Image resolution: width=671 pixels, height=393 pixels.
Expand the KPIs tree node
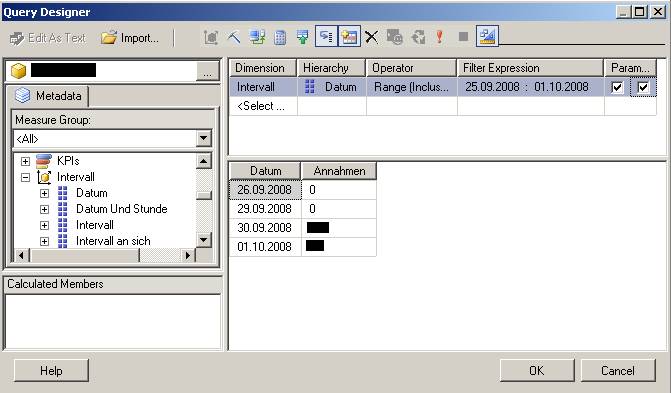tap(25, 161)
